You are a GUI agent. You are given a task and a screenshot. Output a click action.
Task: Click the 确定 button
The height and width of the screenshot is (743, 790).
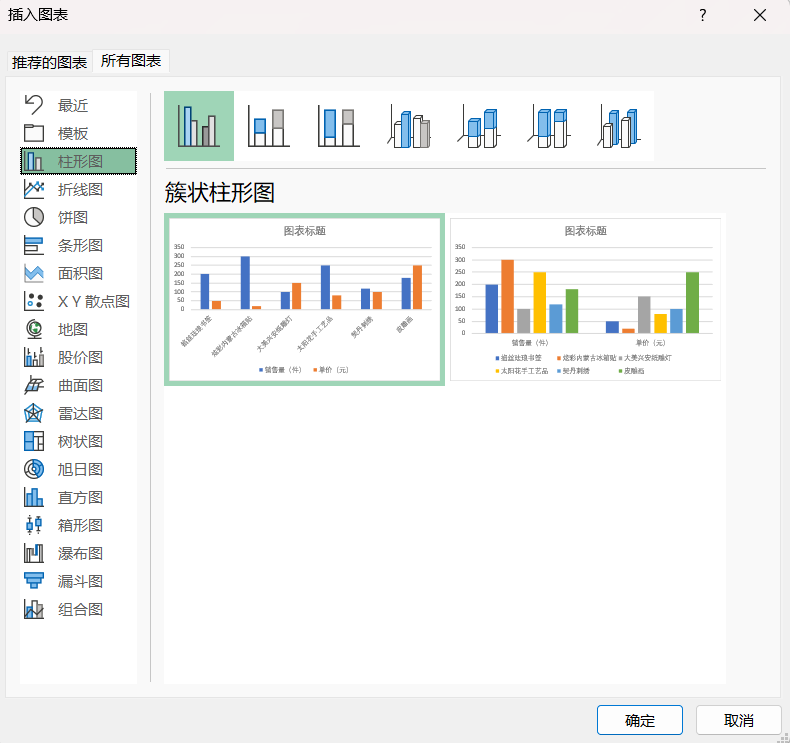640,720
